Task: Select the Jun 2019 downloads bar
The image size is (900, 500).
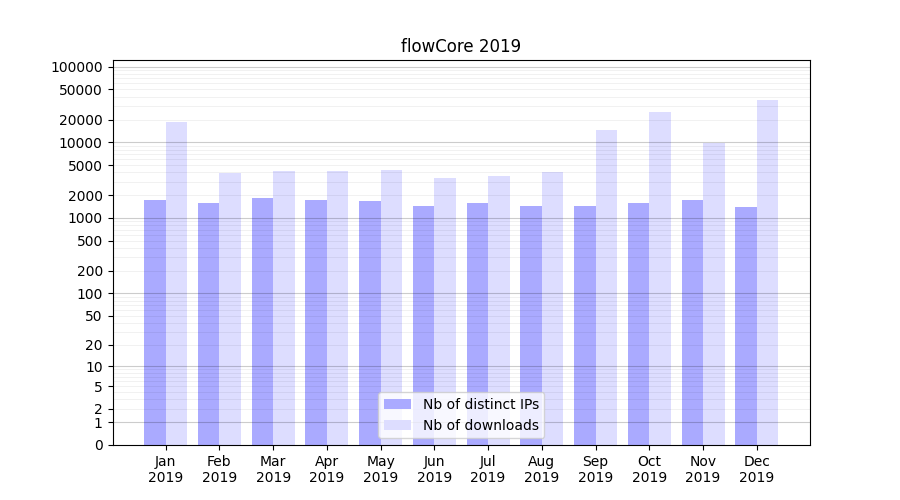Action: (445, 311)
